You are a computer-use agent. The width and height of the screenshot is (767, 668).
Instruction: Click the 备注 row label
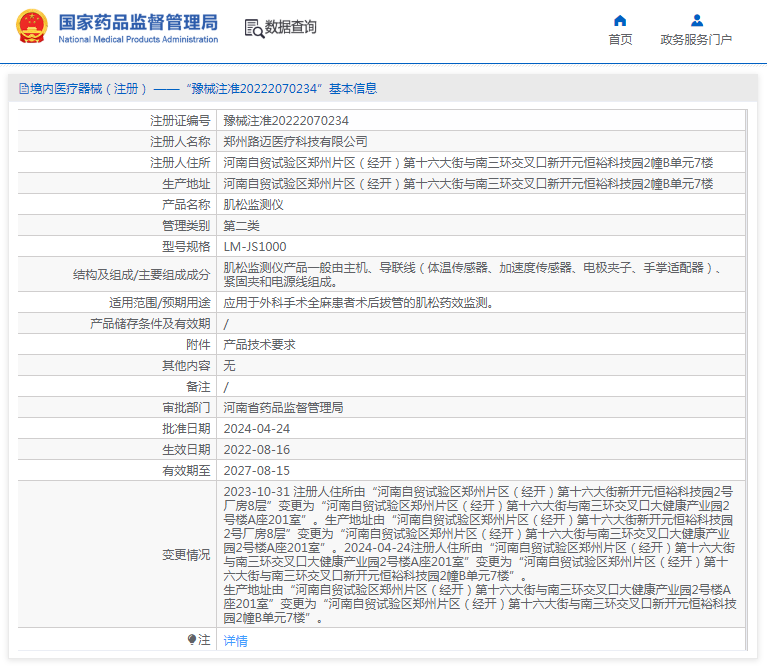pos(198,387)
